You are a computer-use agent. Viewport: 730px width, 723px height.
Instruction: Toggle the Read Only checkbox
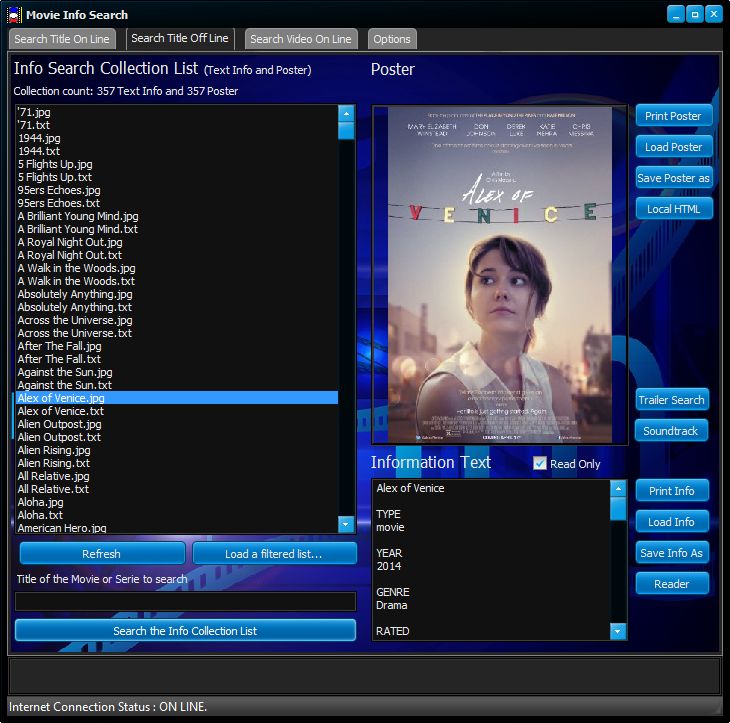[x=540, y=463]
